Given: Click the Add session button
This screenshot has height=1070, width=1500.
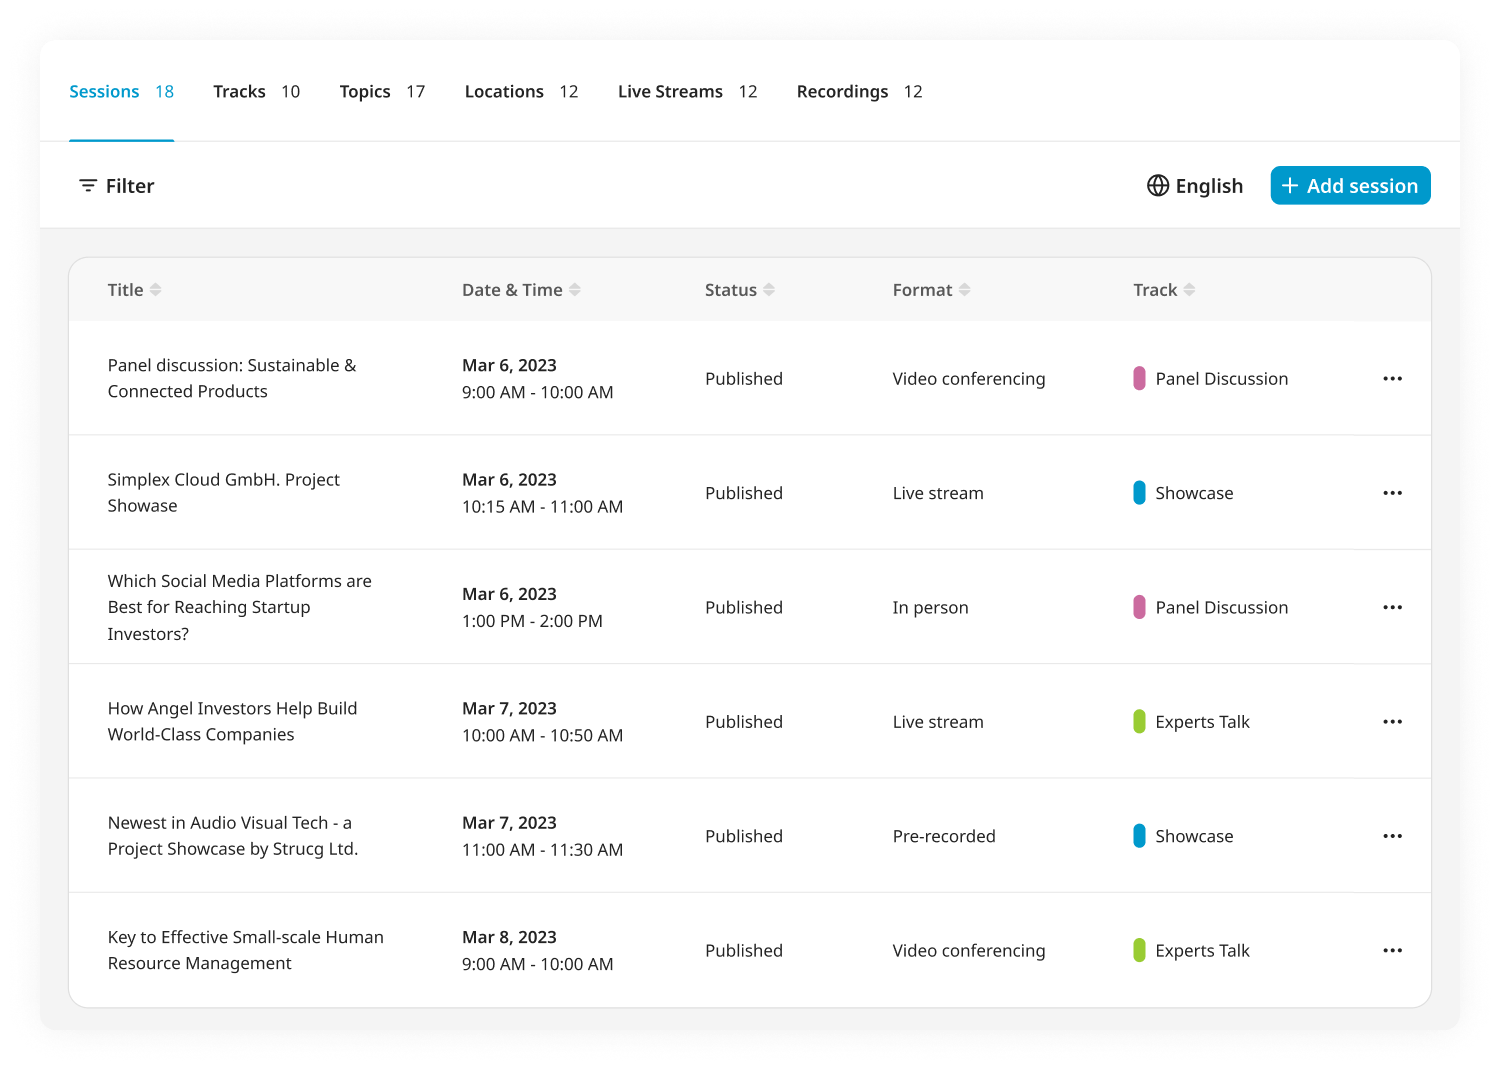Looking at the screenshot, I should click(1350, 185).
